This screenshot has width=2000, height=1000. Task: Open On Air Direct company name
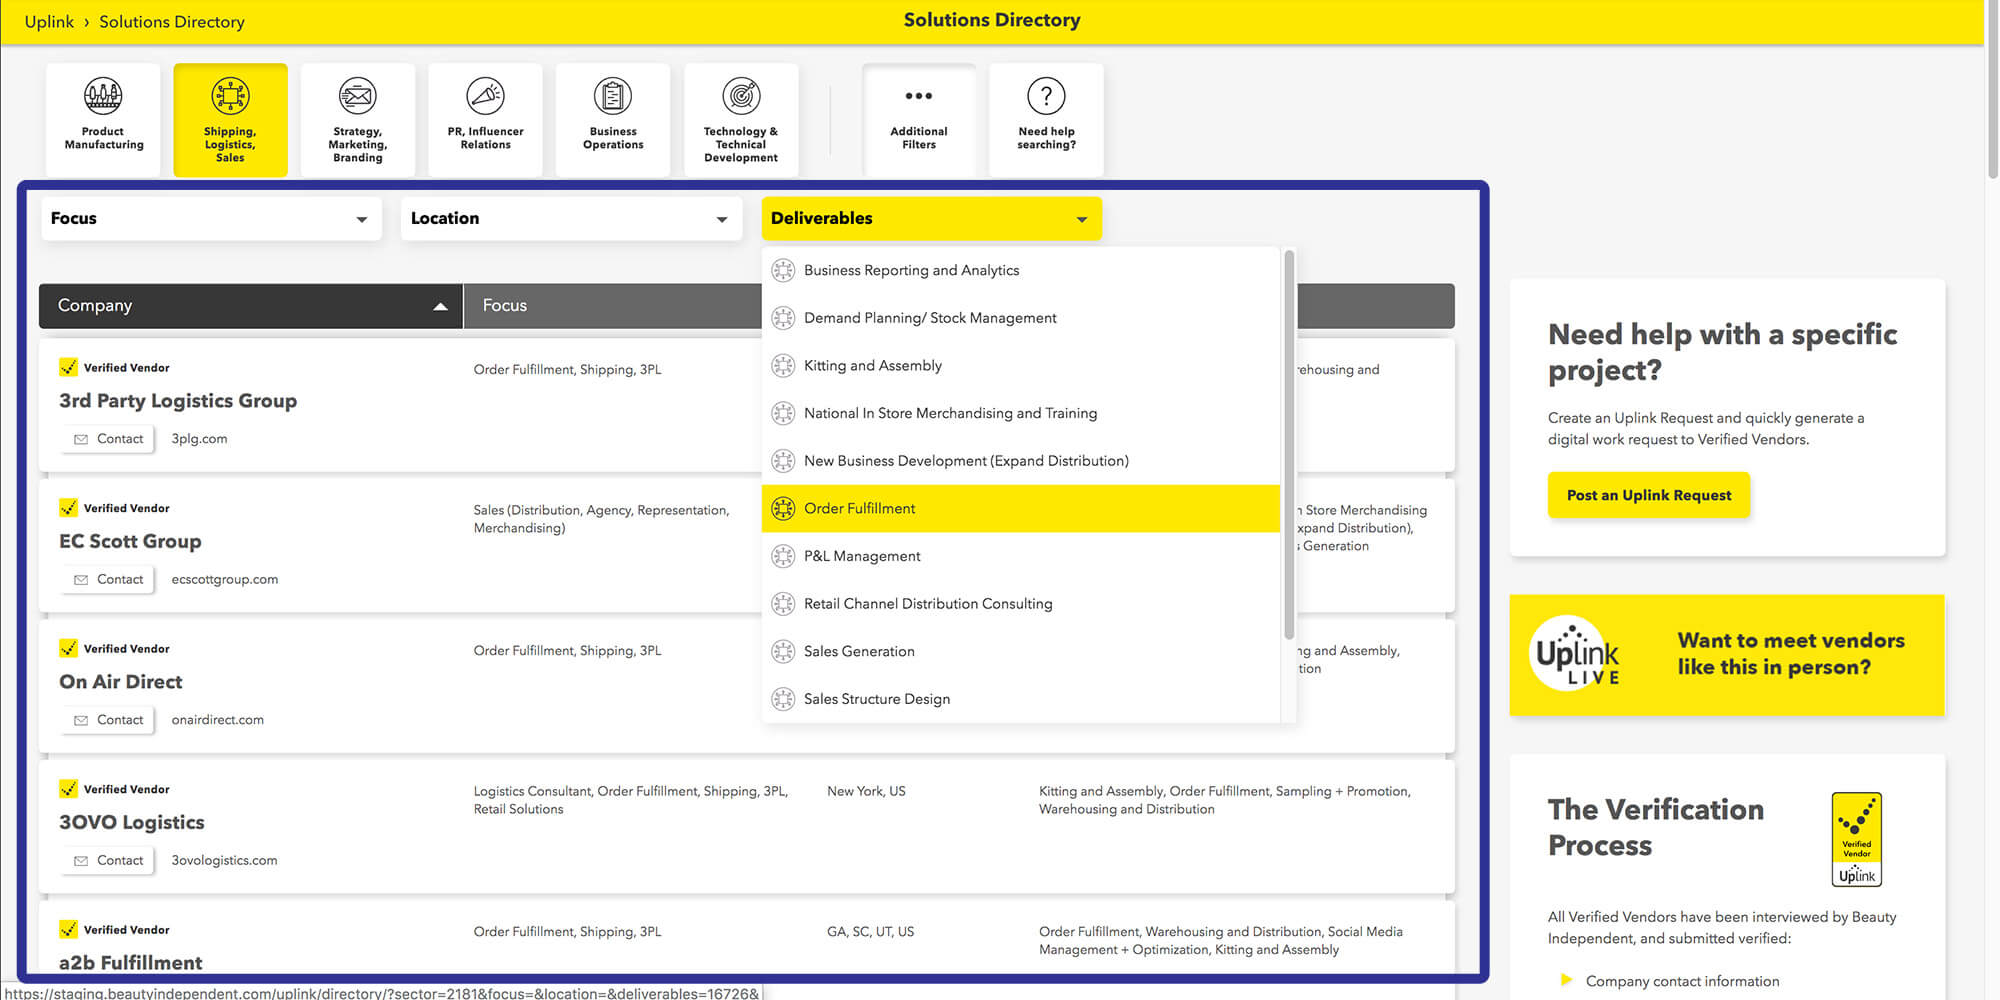[120, 682]
